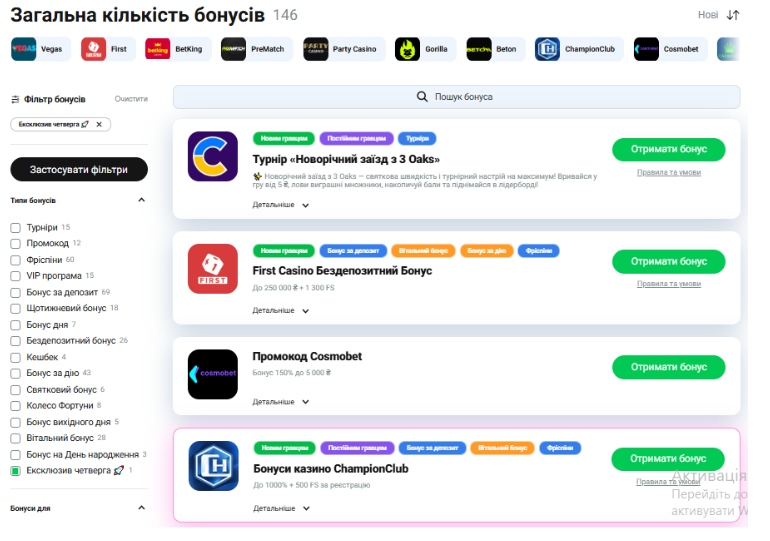Uncheck the Ексклюзив четверга checkbox
This screenshot has width=770, height=541.
(16, 470)
